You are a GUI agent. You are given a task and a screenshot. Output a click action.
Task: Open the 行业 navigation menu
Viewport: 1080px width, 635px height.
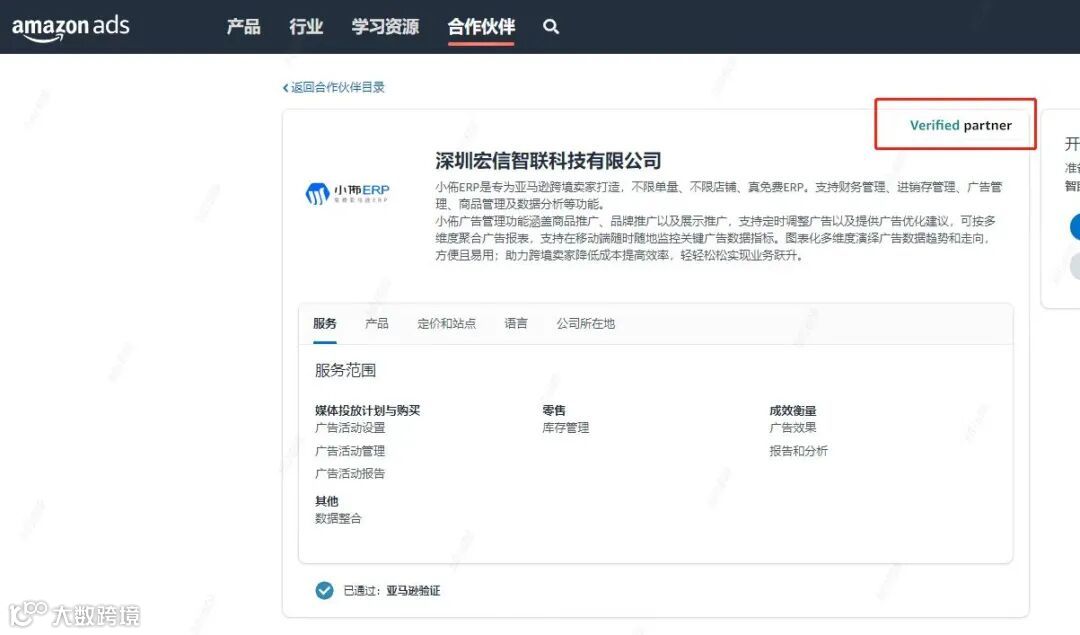click(306, 27)
